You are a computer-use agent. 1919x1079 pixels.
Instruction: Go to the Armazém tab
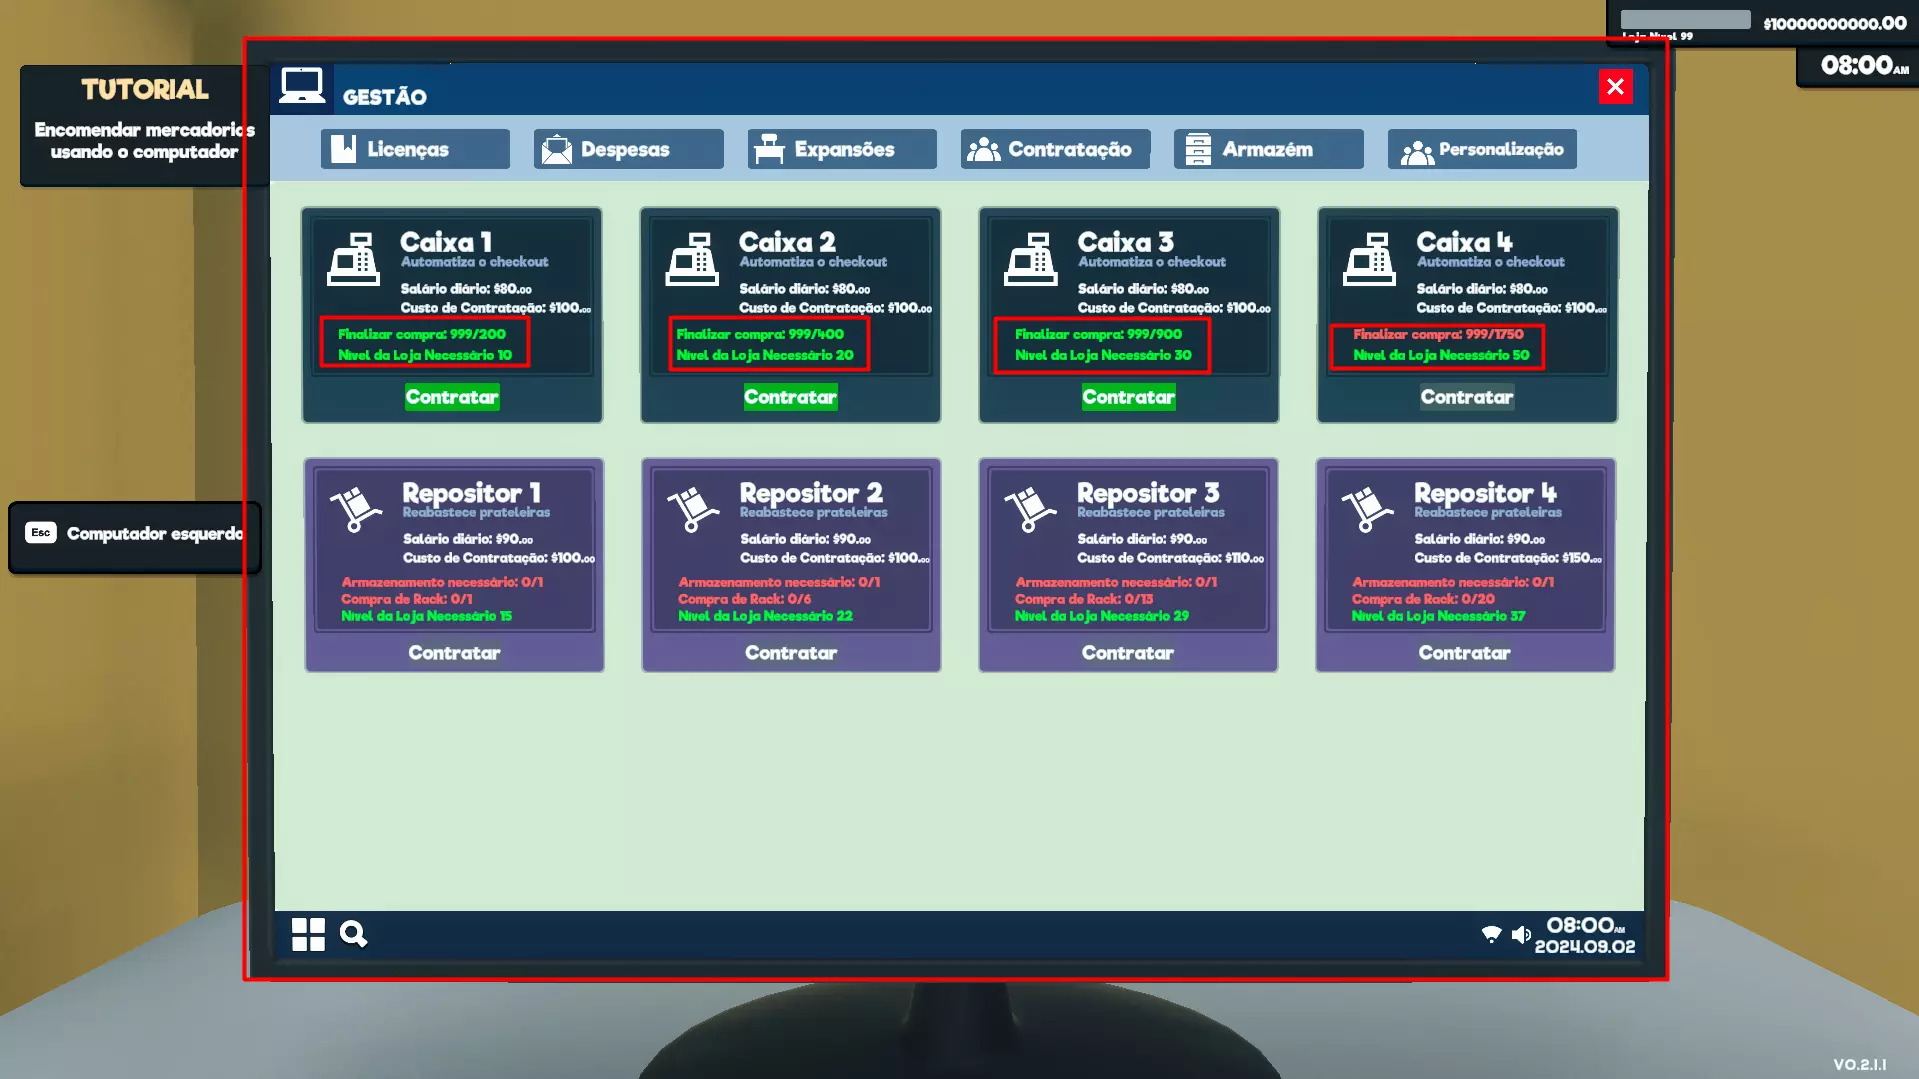point(1268,149)
